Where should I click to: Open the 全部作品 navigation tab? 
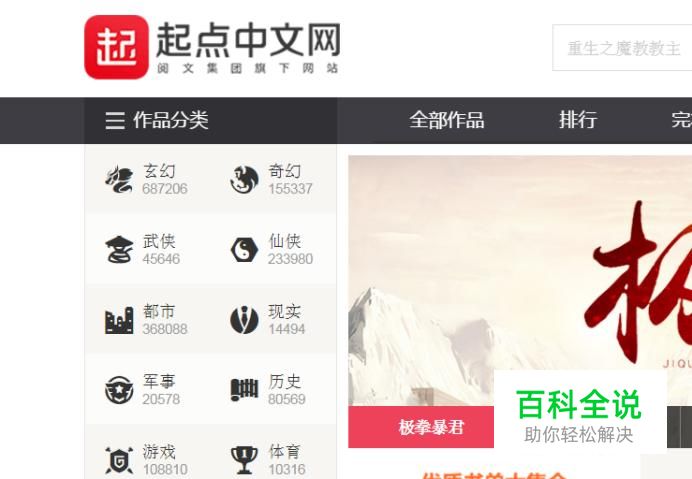point(447,120)
